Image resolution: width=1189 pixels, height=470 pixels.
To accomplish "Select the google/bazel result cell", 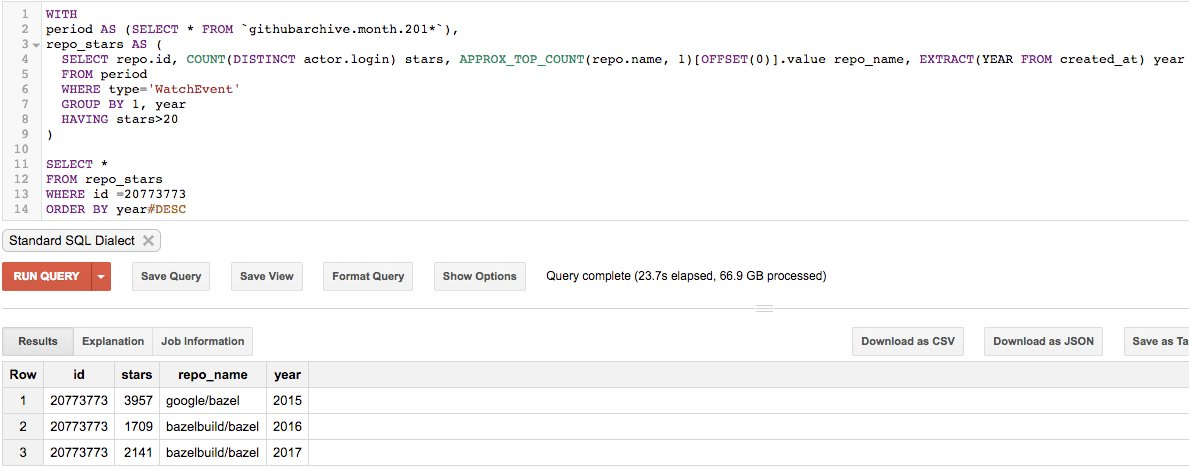I will tap(203, 401).
